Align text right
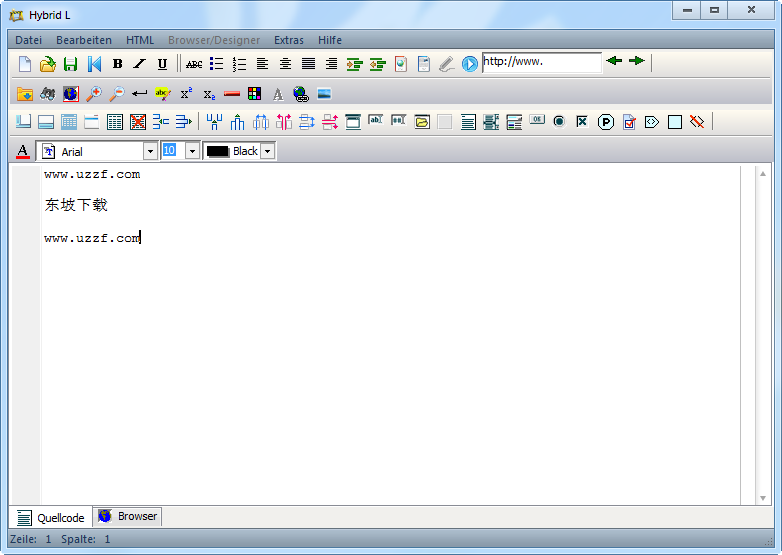The height and width of the screenshot is (555, 782). pyautogui.click(x=331, y=64)
